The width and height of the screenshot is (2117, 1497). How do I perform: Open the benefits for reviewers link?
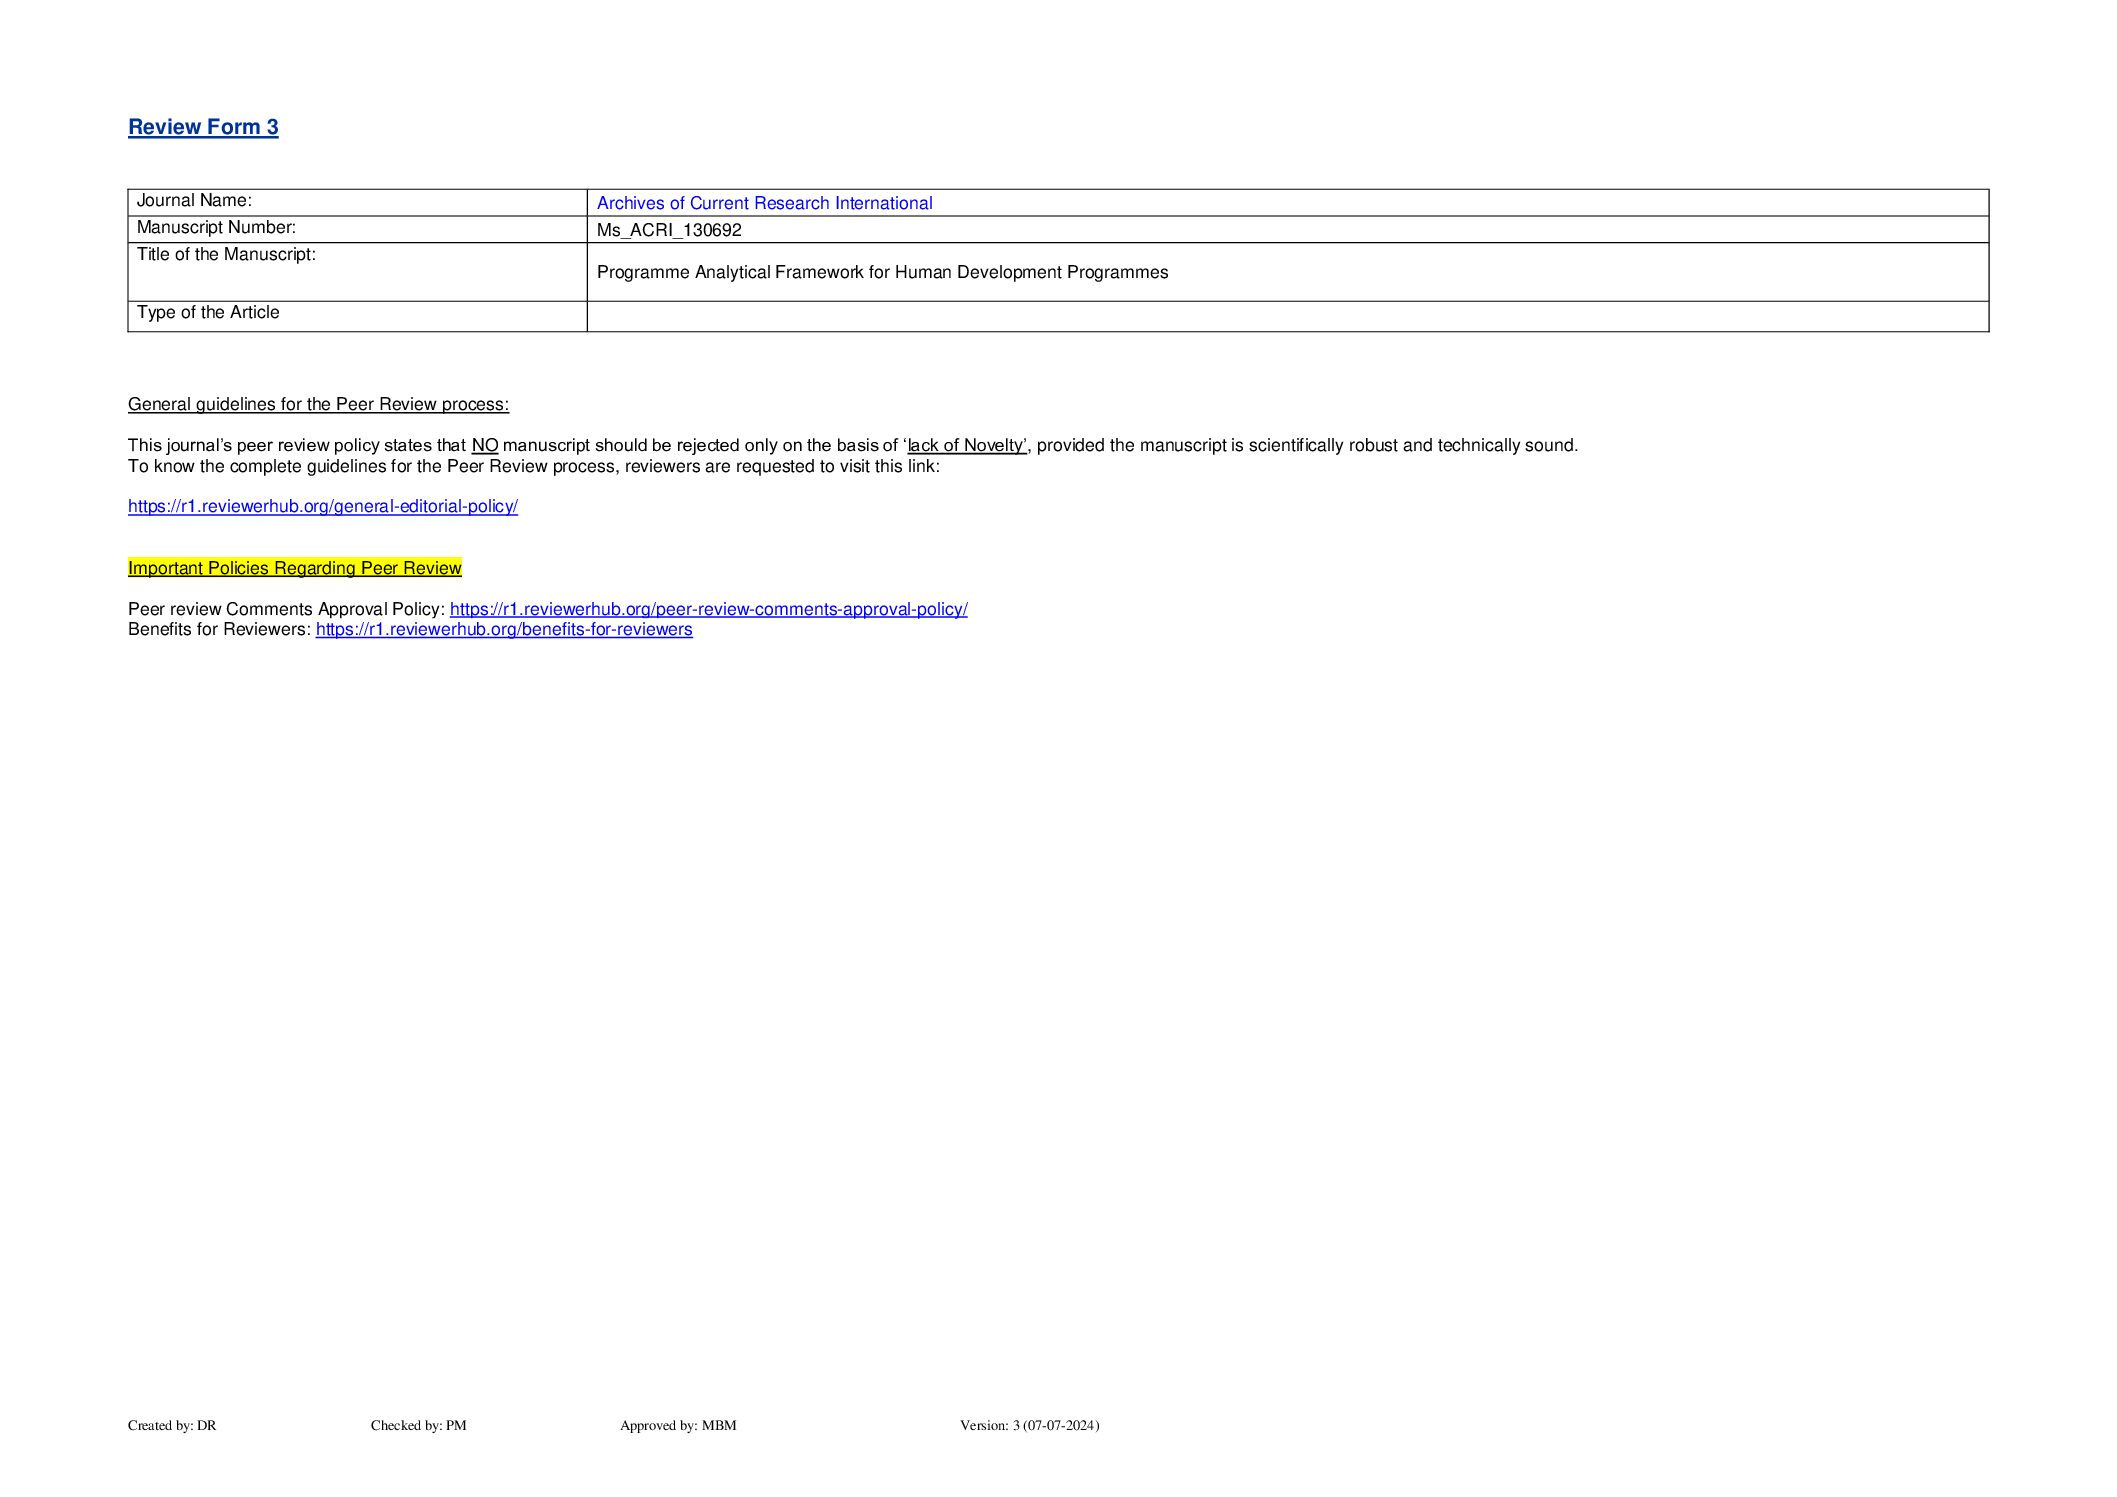504,629
